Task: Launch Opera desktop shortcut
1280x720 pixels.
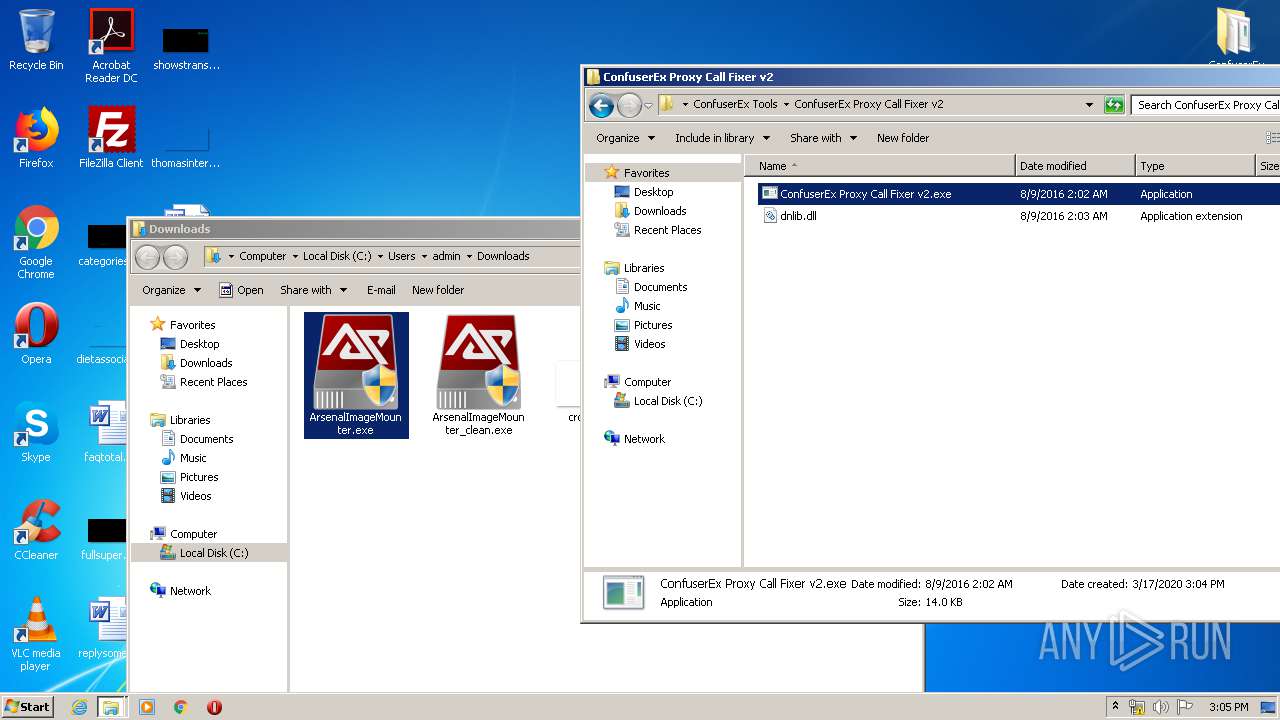Action: (x=36, y=334)
